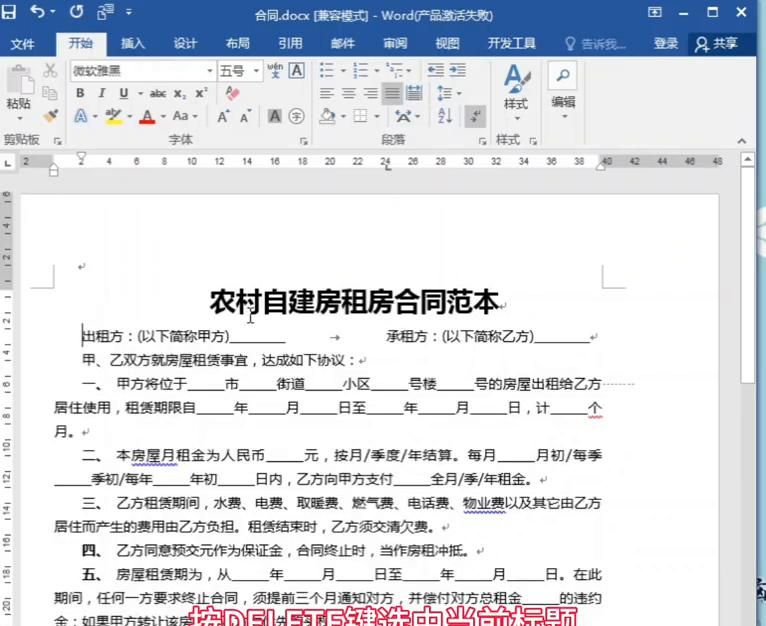Toggle Subscript formatting
This screenshot has height=626, width=766.
pyautogui.click(x=180, y=93)
